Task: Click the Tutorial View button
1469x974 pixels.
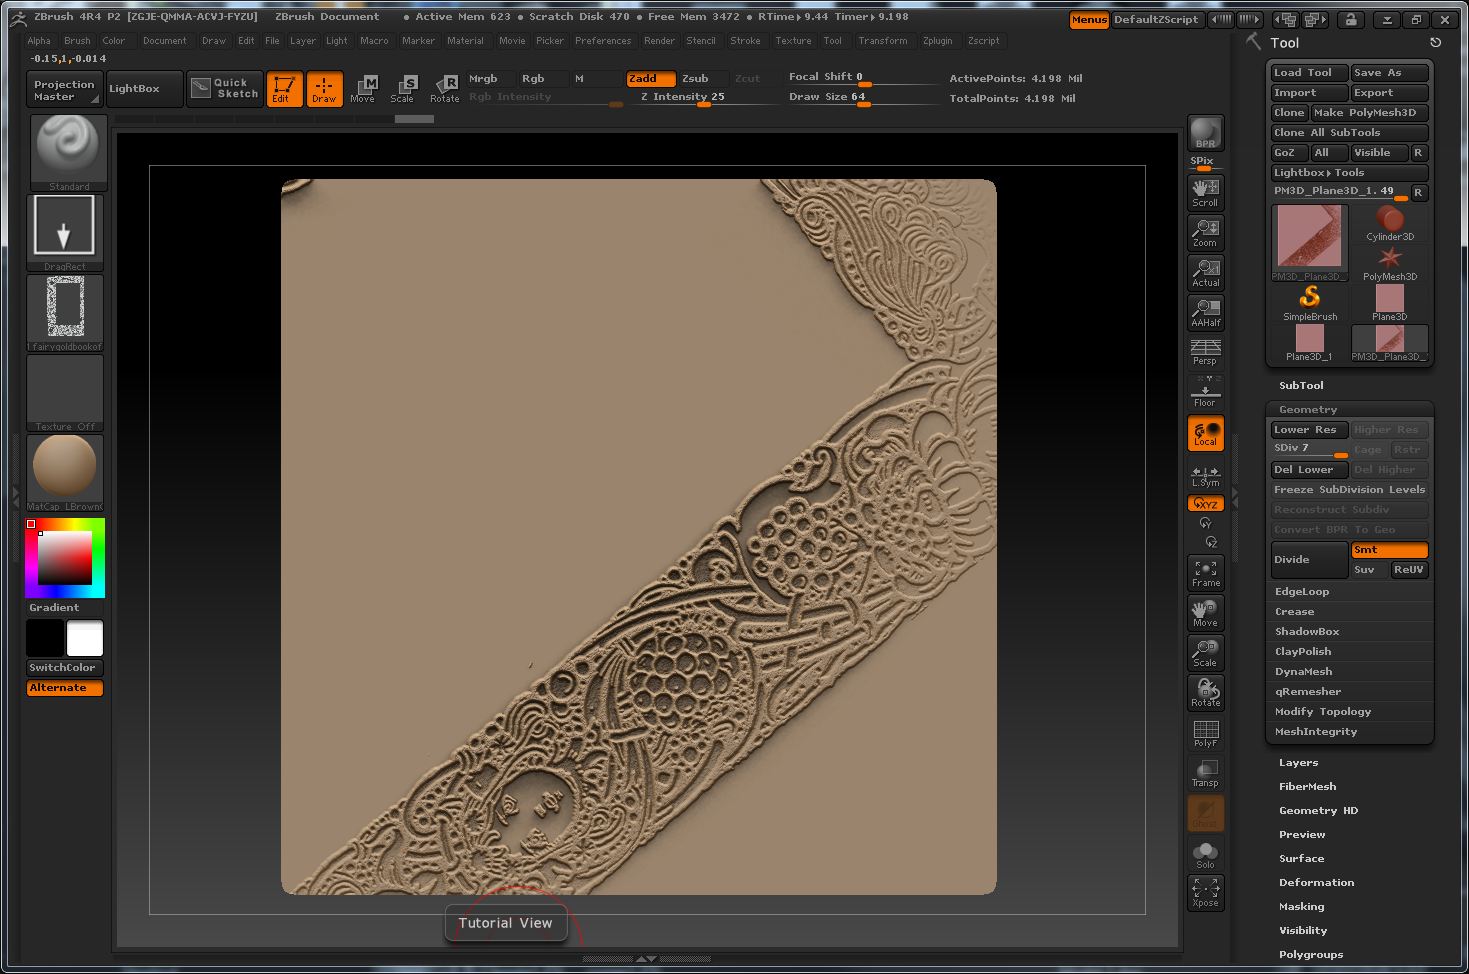Action: (x=506, y=923)
